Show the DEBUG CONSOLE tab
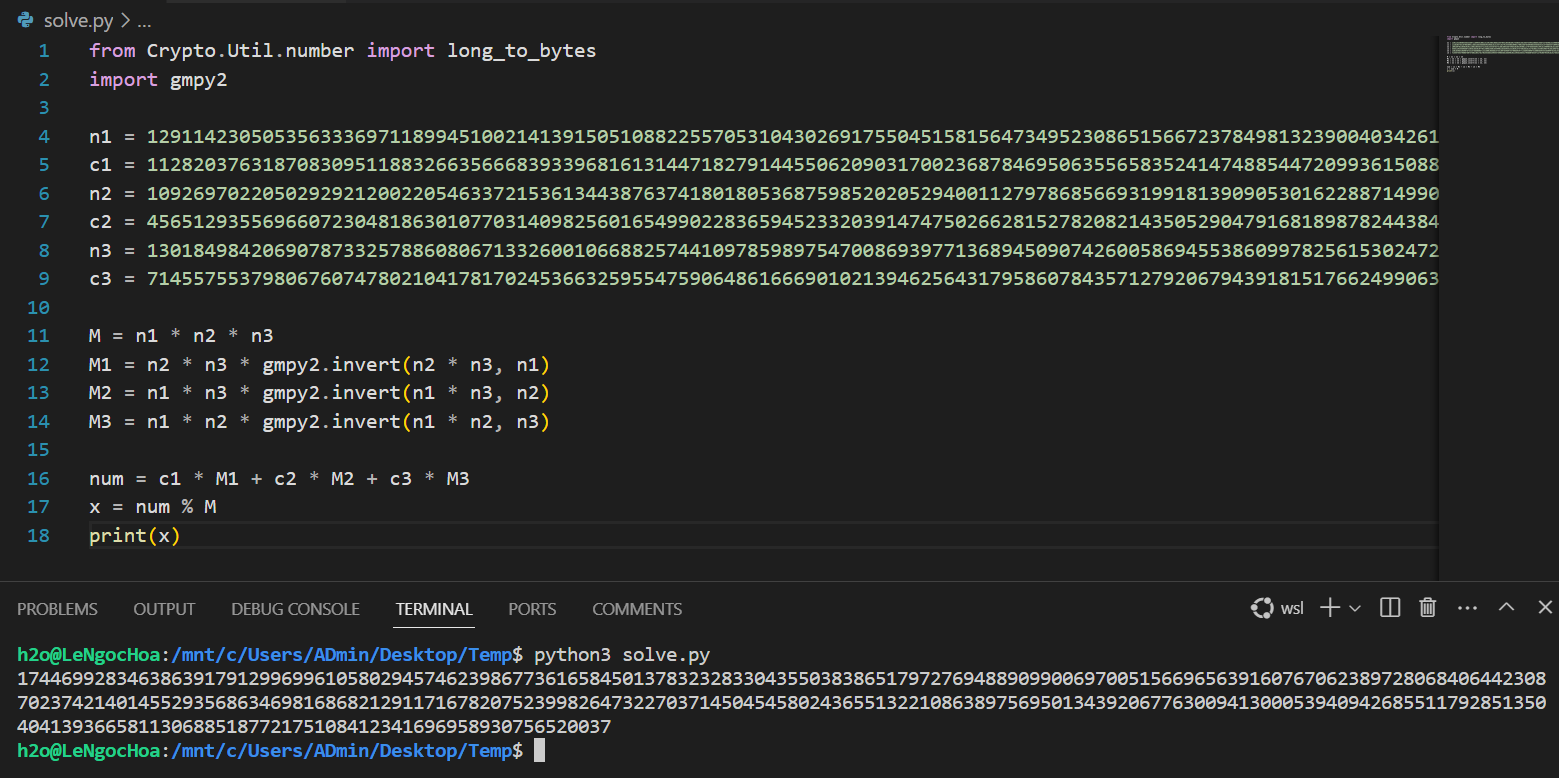The height and width of the screenshot is (778, 1559). click(295, 609)
